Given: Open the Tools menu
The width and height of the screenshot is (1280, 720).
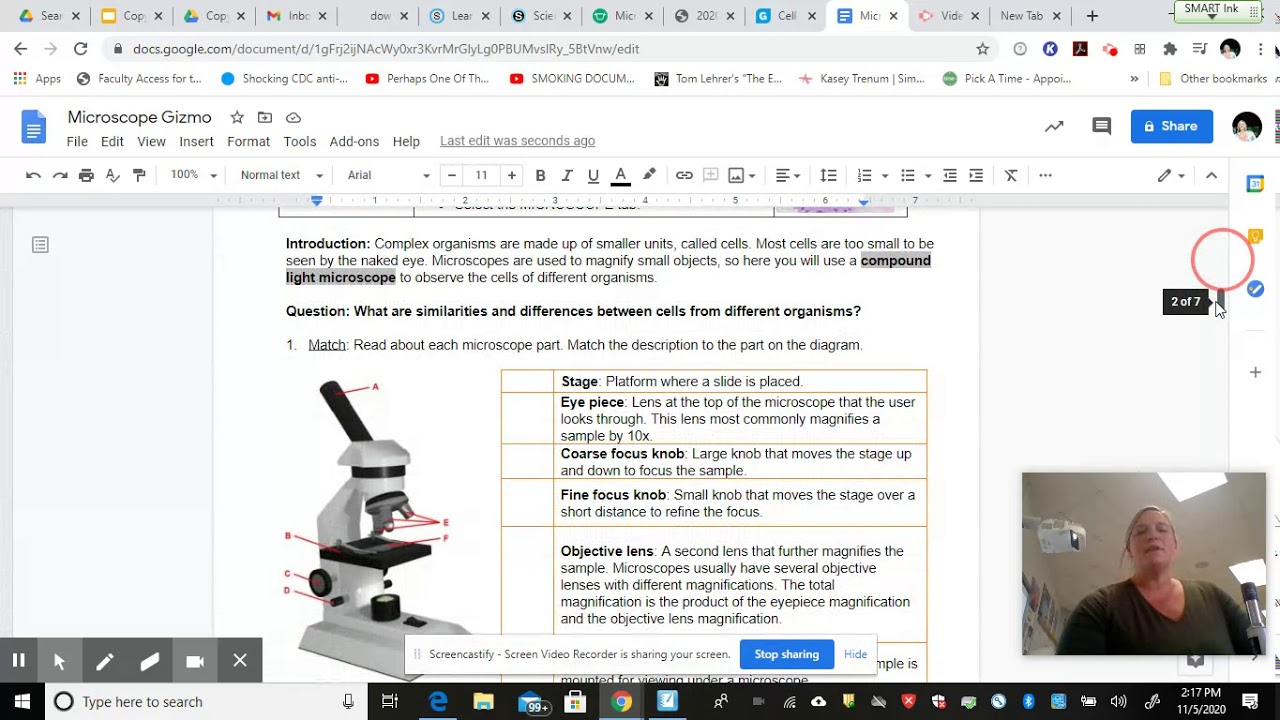Looking at the screenshot, I should [x=299, y=141].
